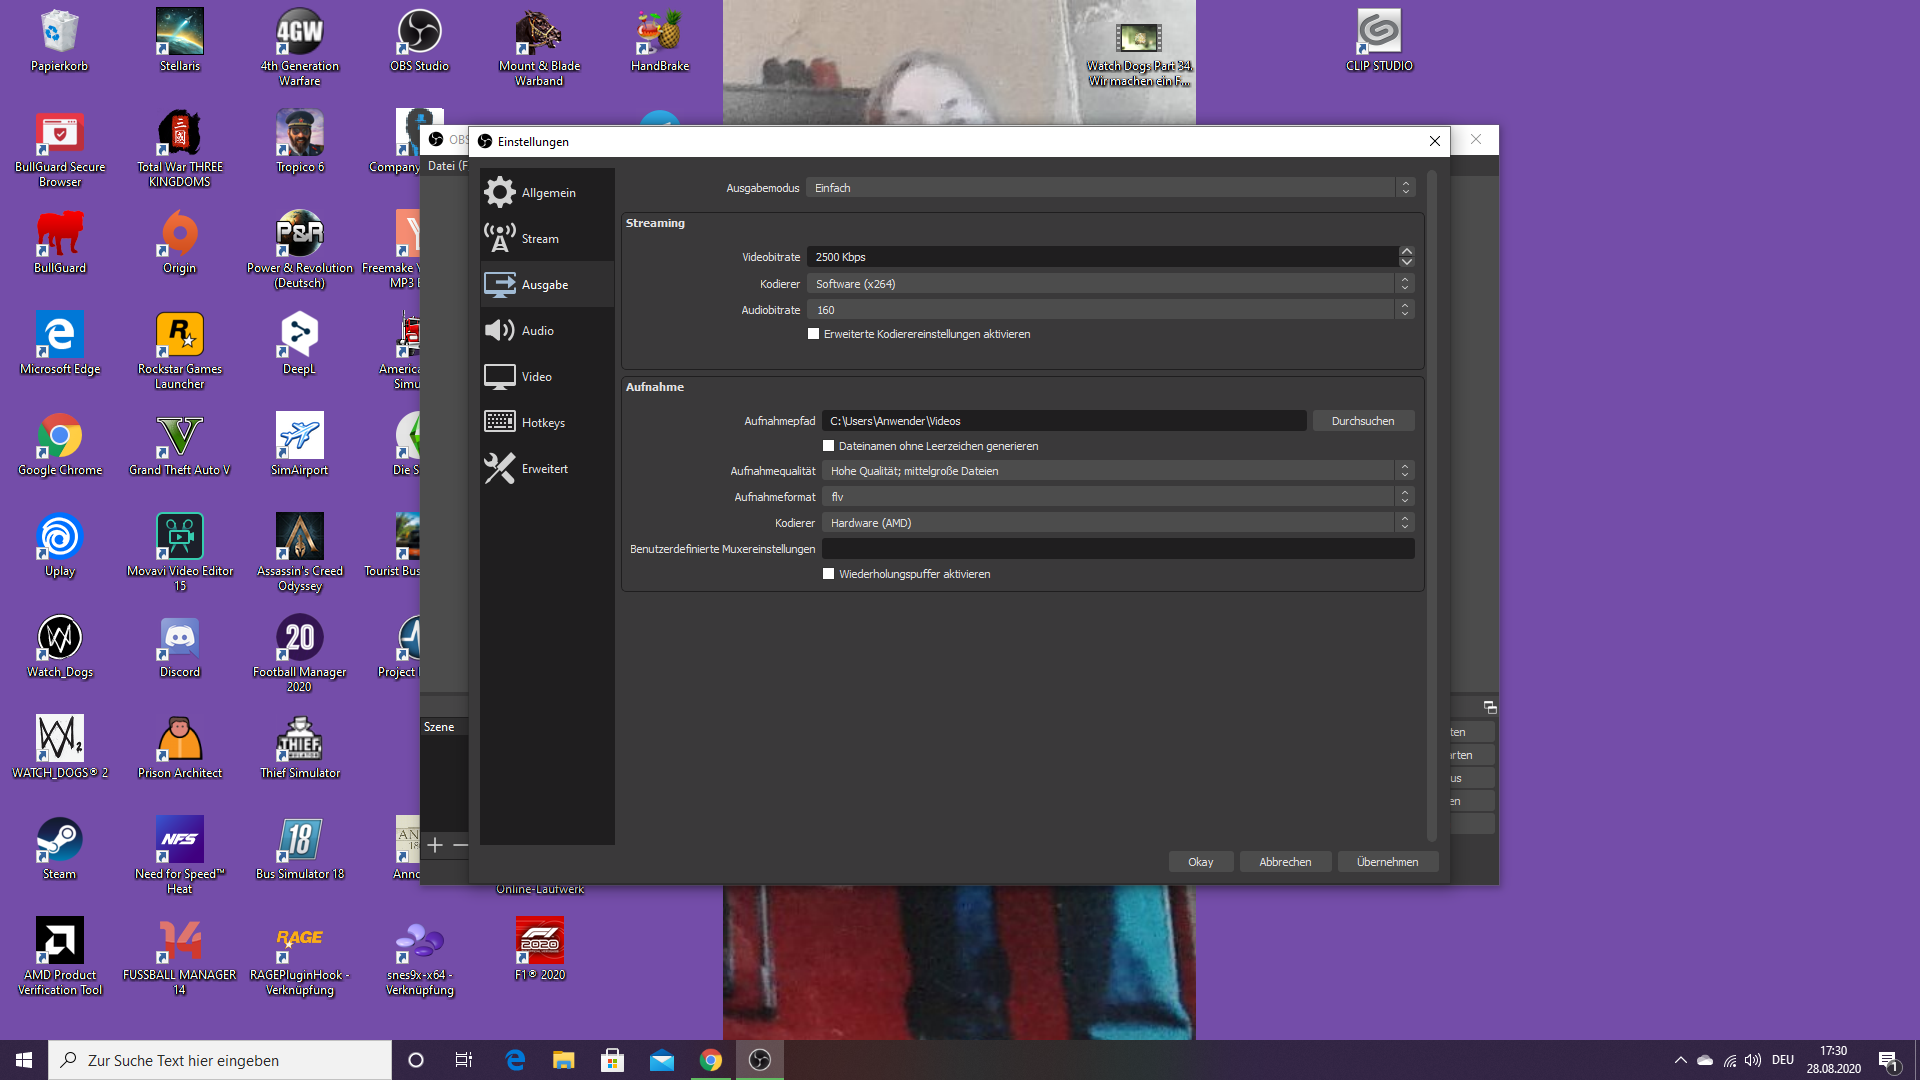The image size is (1920, 1080).
Task: Open the Audio speaker icon section
Action: point(500,330)
